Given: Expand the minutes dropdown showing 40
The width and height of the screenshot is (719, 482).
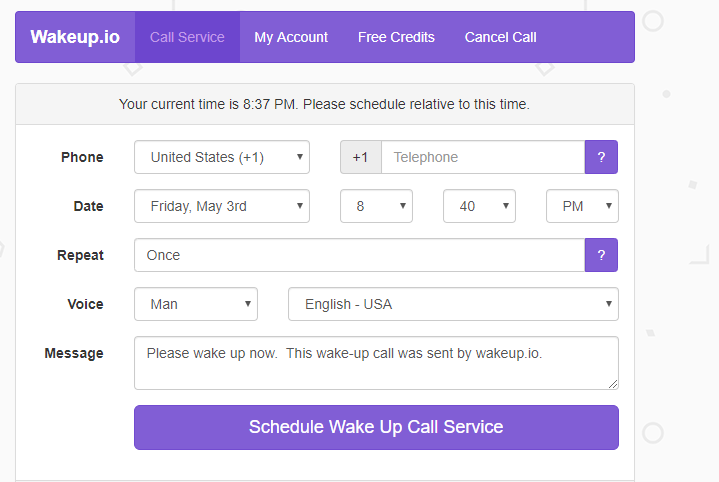Looking at the screenshot, I should [x=479, y=206].
